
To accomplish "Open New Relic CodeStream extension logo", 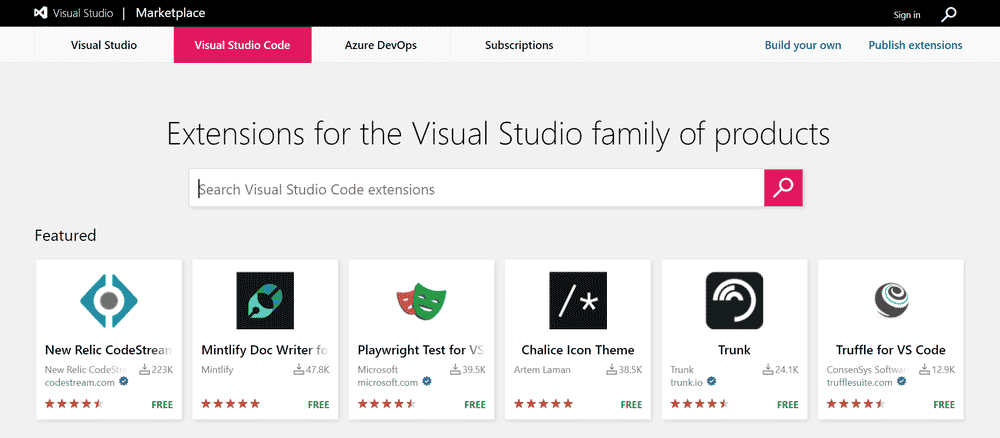I will click(x=109, y=300).
